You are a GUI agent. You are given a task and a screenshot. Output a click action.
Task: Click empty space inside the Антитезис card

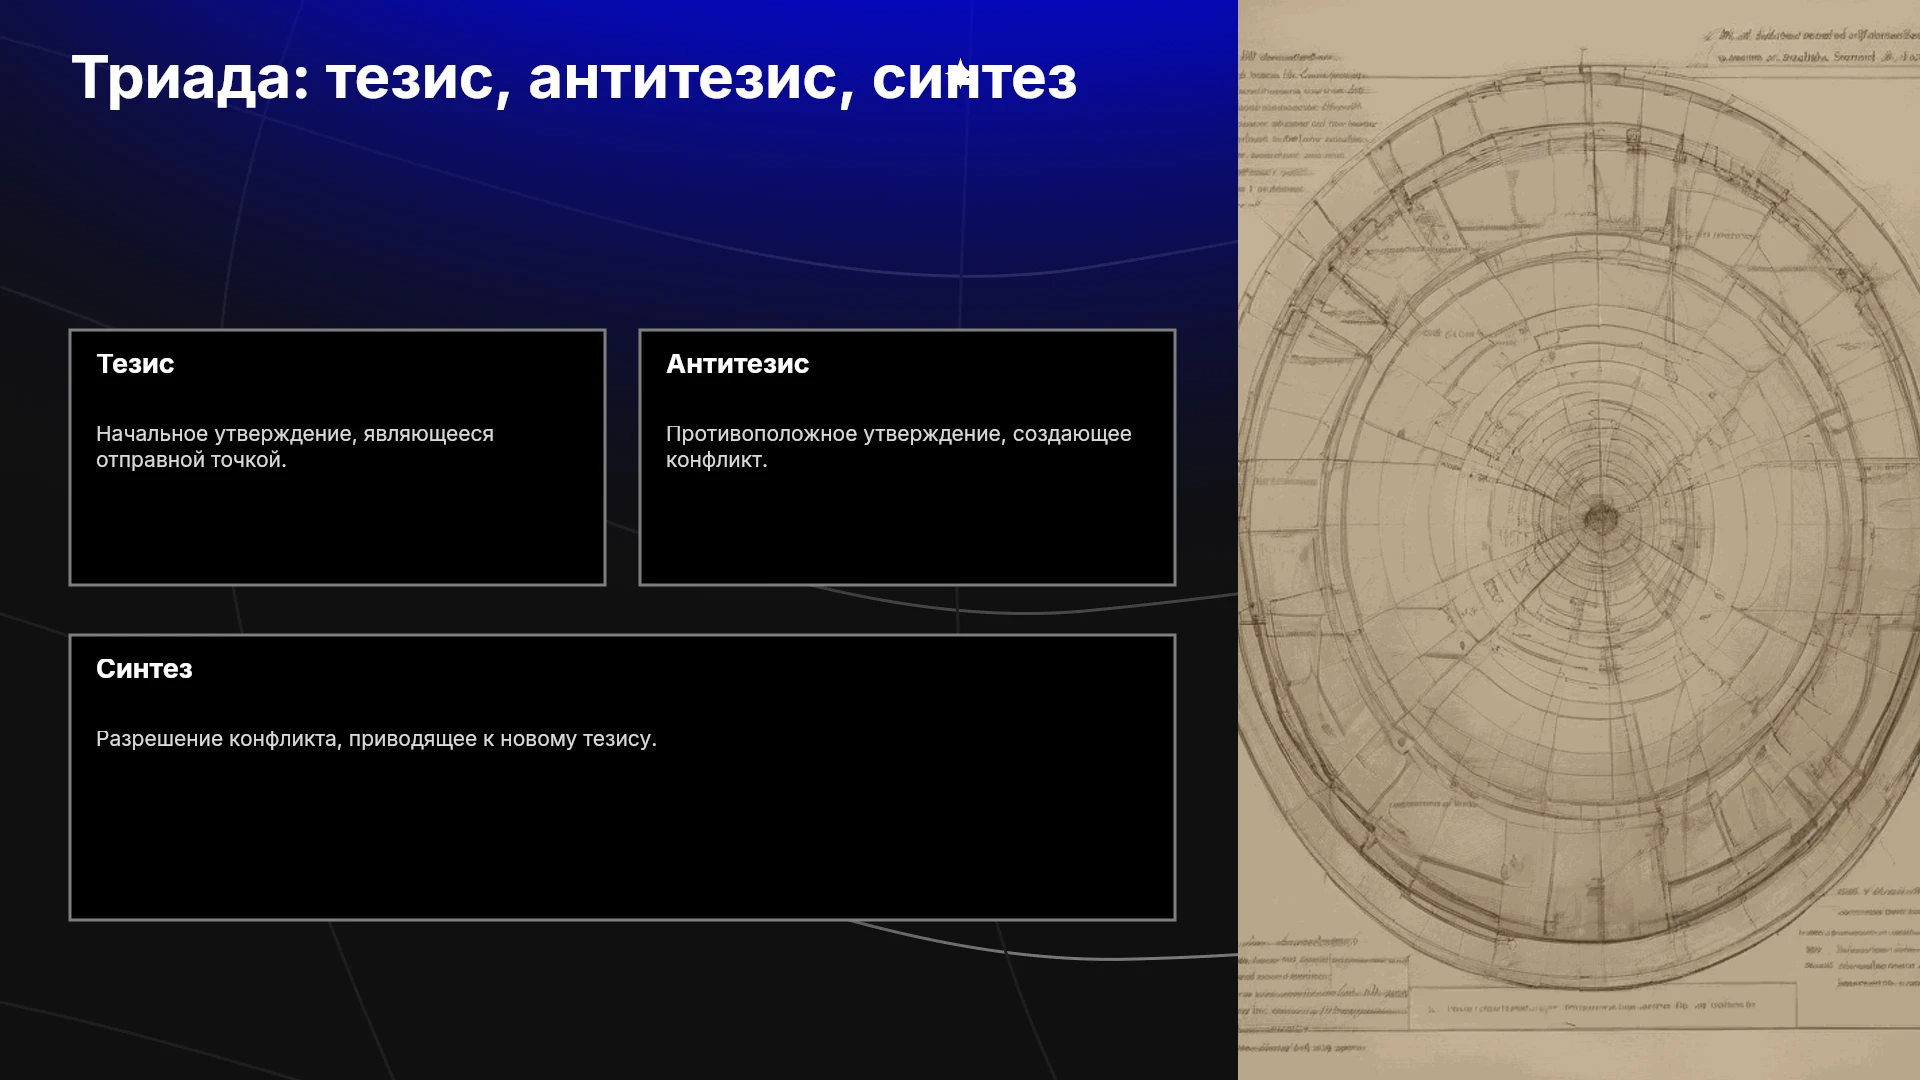(907, 530)
